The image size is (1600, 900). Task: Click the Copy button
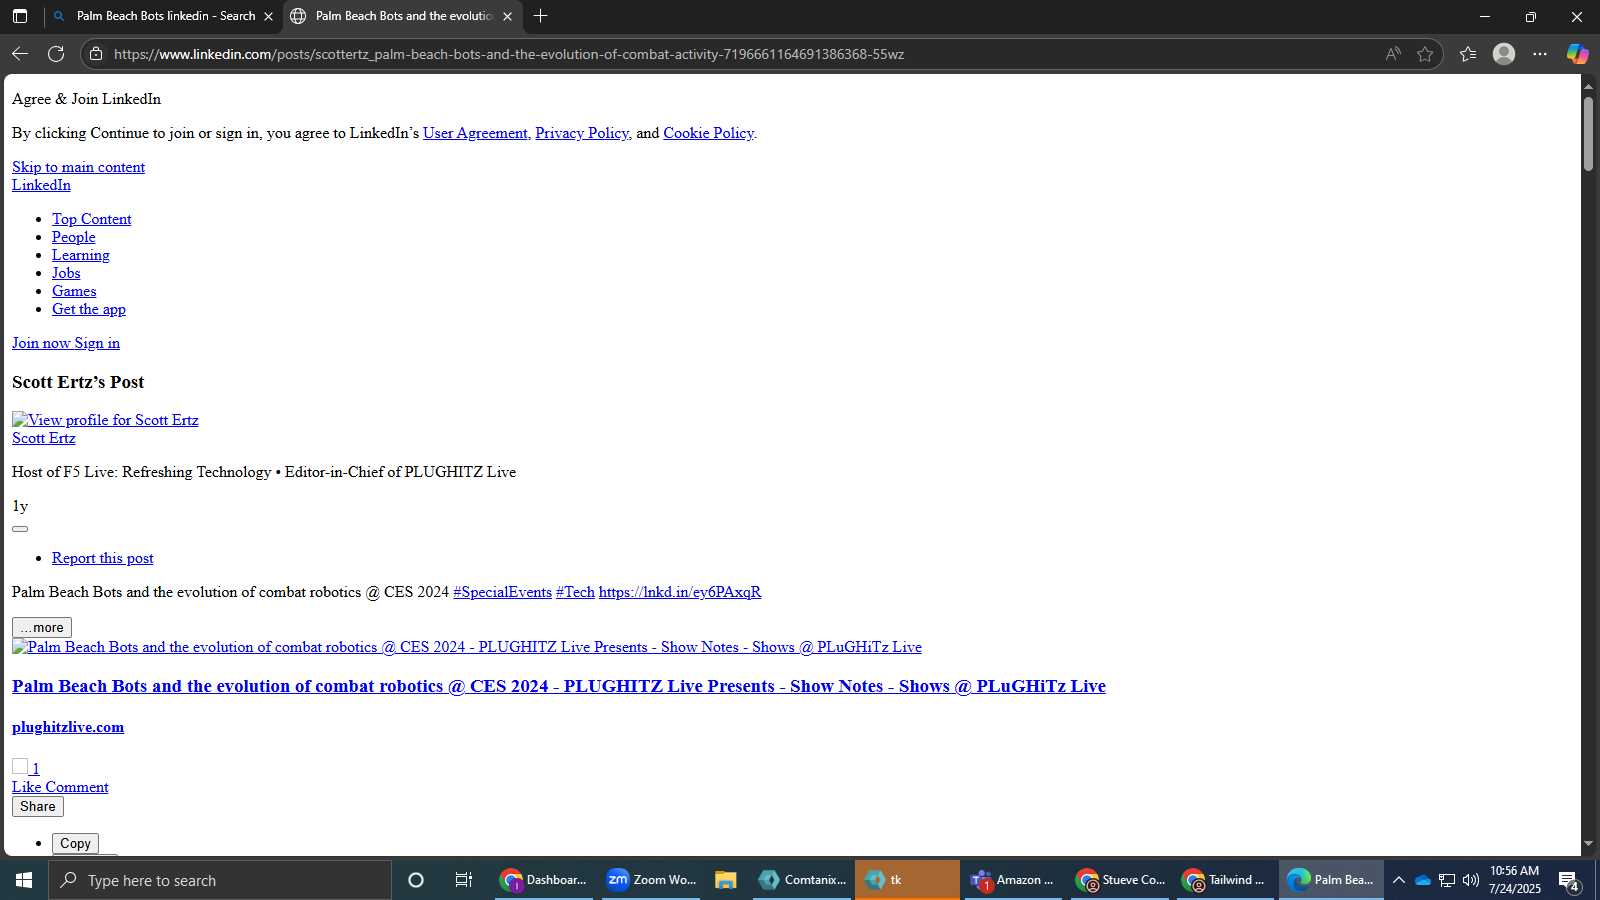(x=75, y=844)
